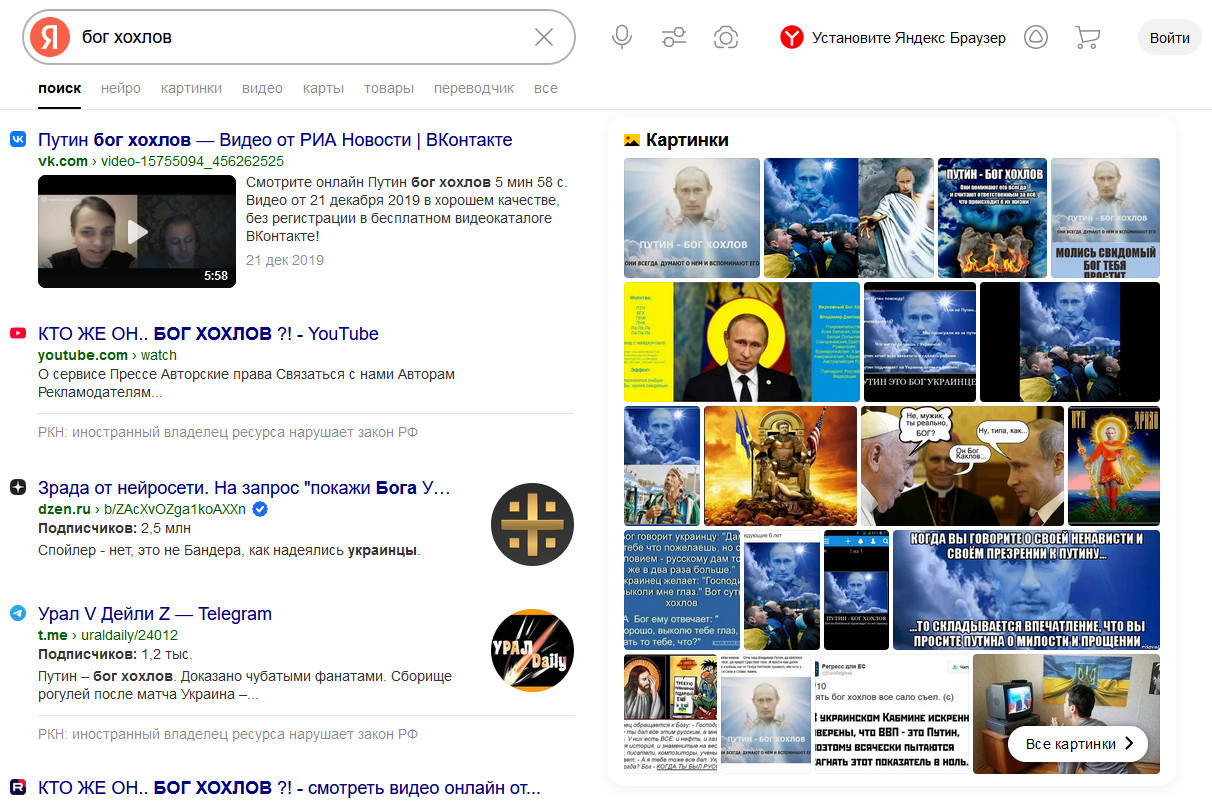Click the verified checkmark badge next to dzen.ru
1212x801 pixels.
260,509
